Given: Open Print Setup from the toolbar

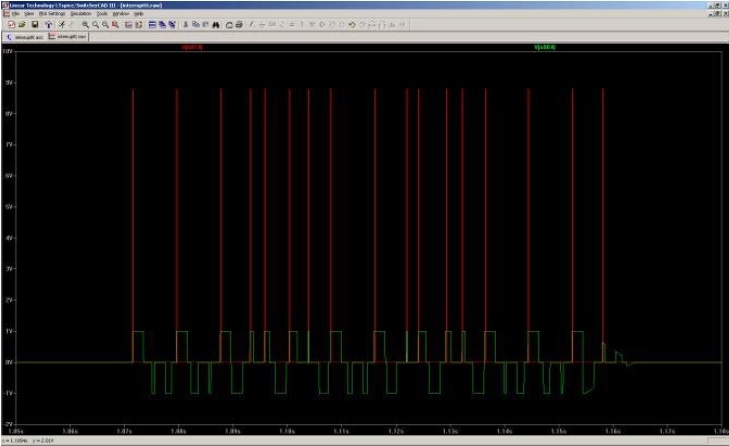Looking at the screenshot, I should pos(229,25).
